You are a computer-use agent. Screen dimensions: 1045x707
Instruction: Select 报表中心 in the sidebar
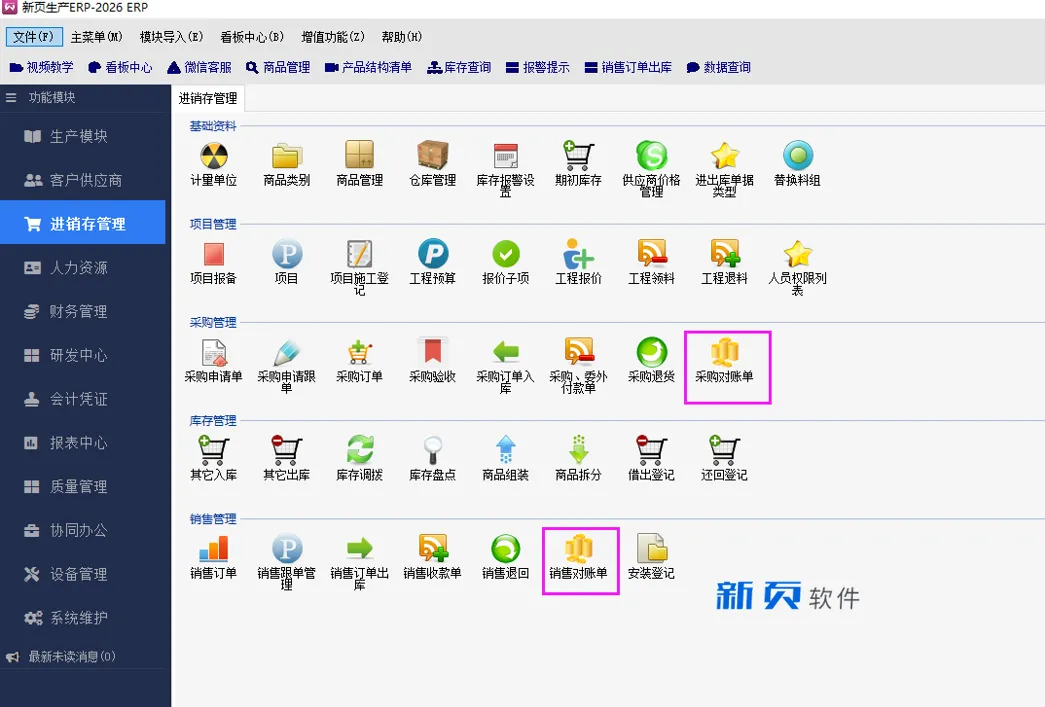click(83, 442)
